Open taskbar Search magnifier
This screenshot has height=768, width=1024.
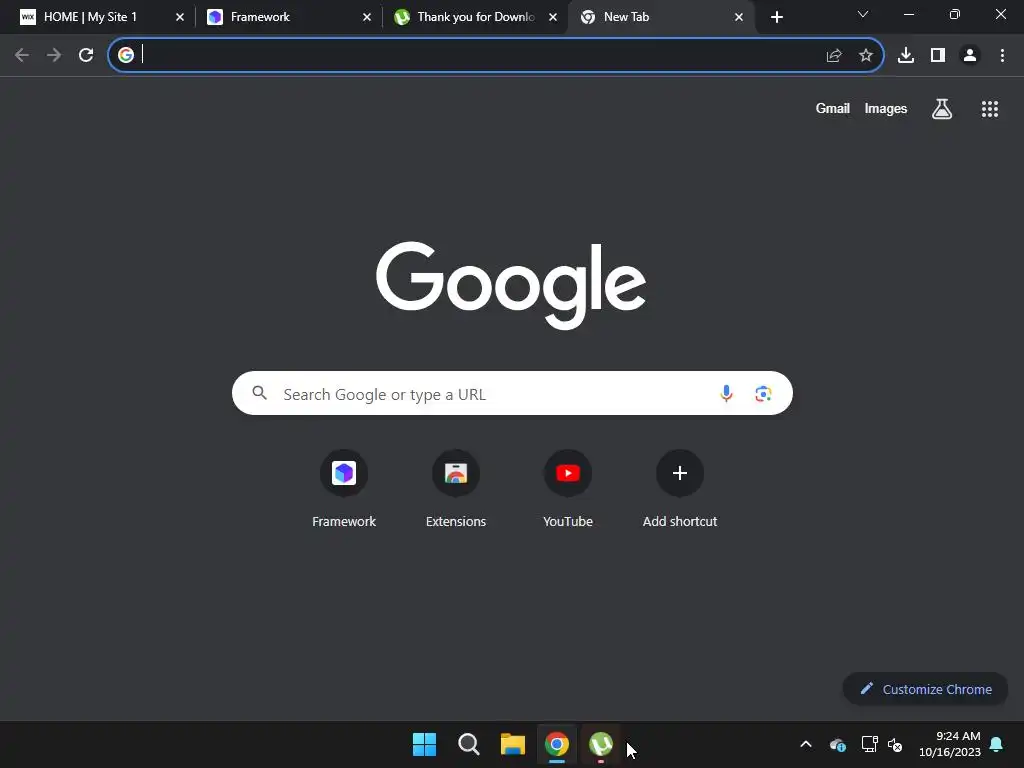(468, 744)
